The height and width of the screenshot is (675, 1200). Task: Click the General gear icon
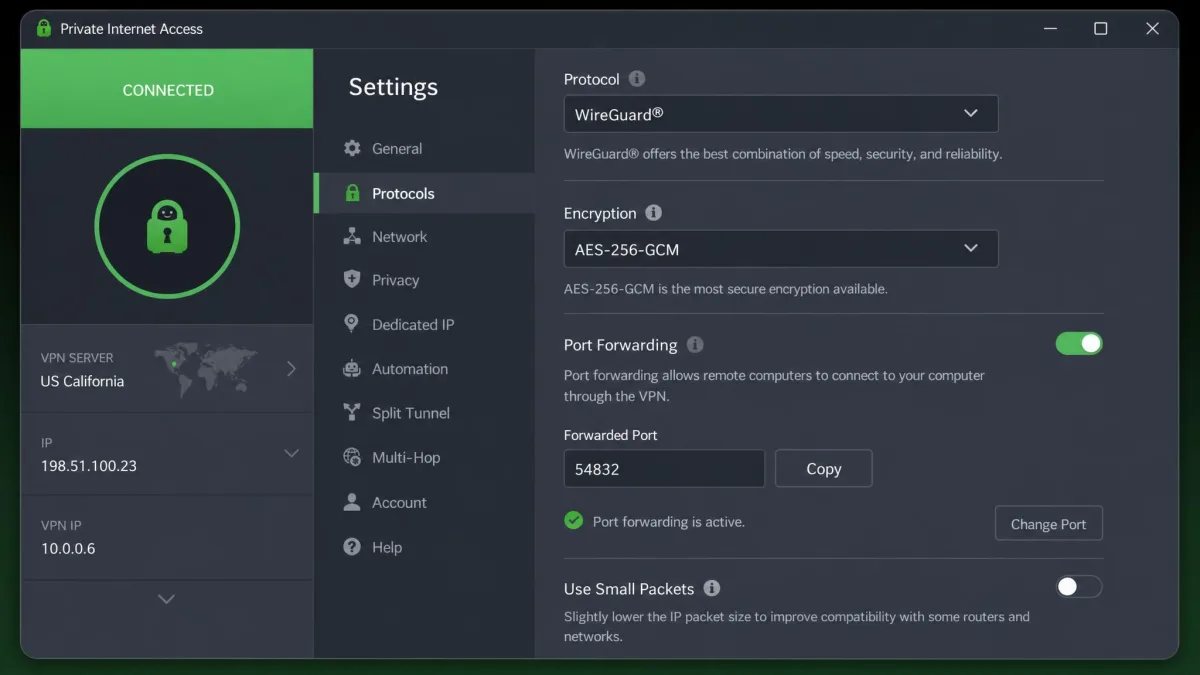coord(352,148)
